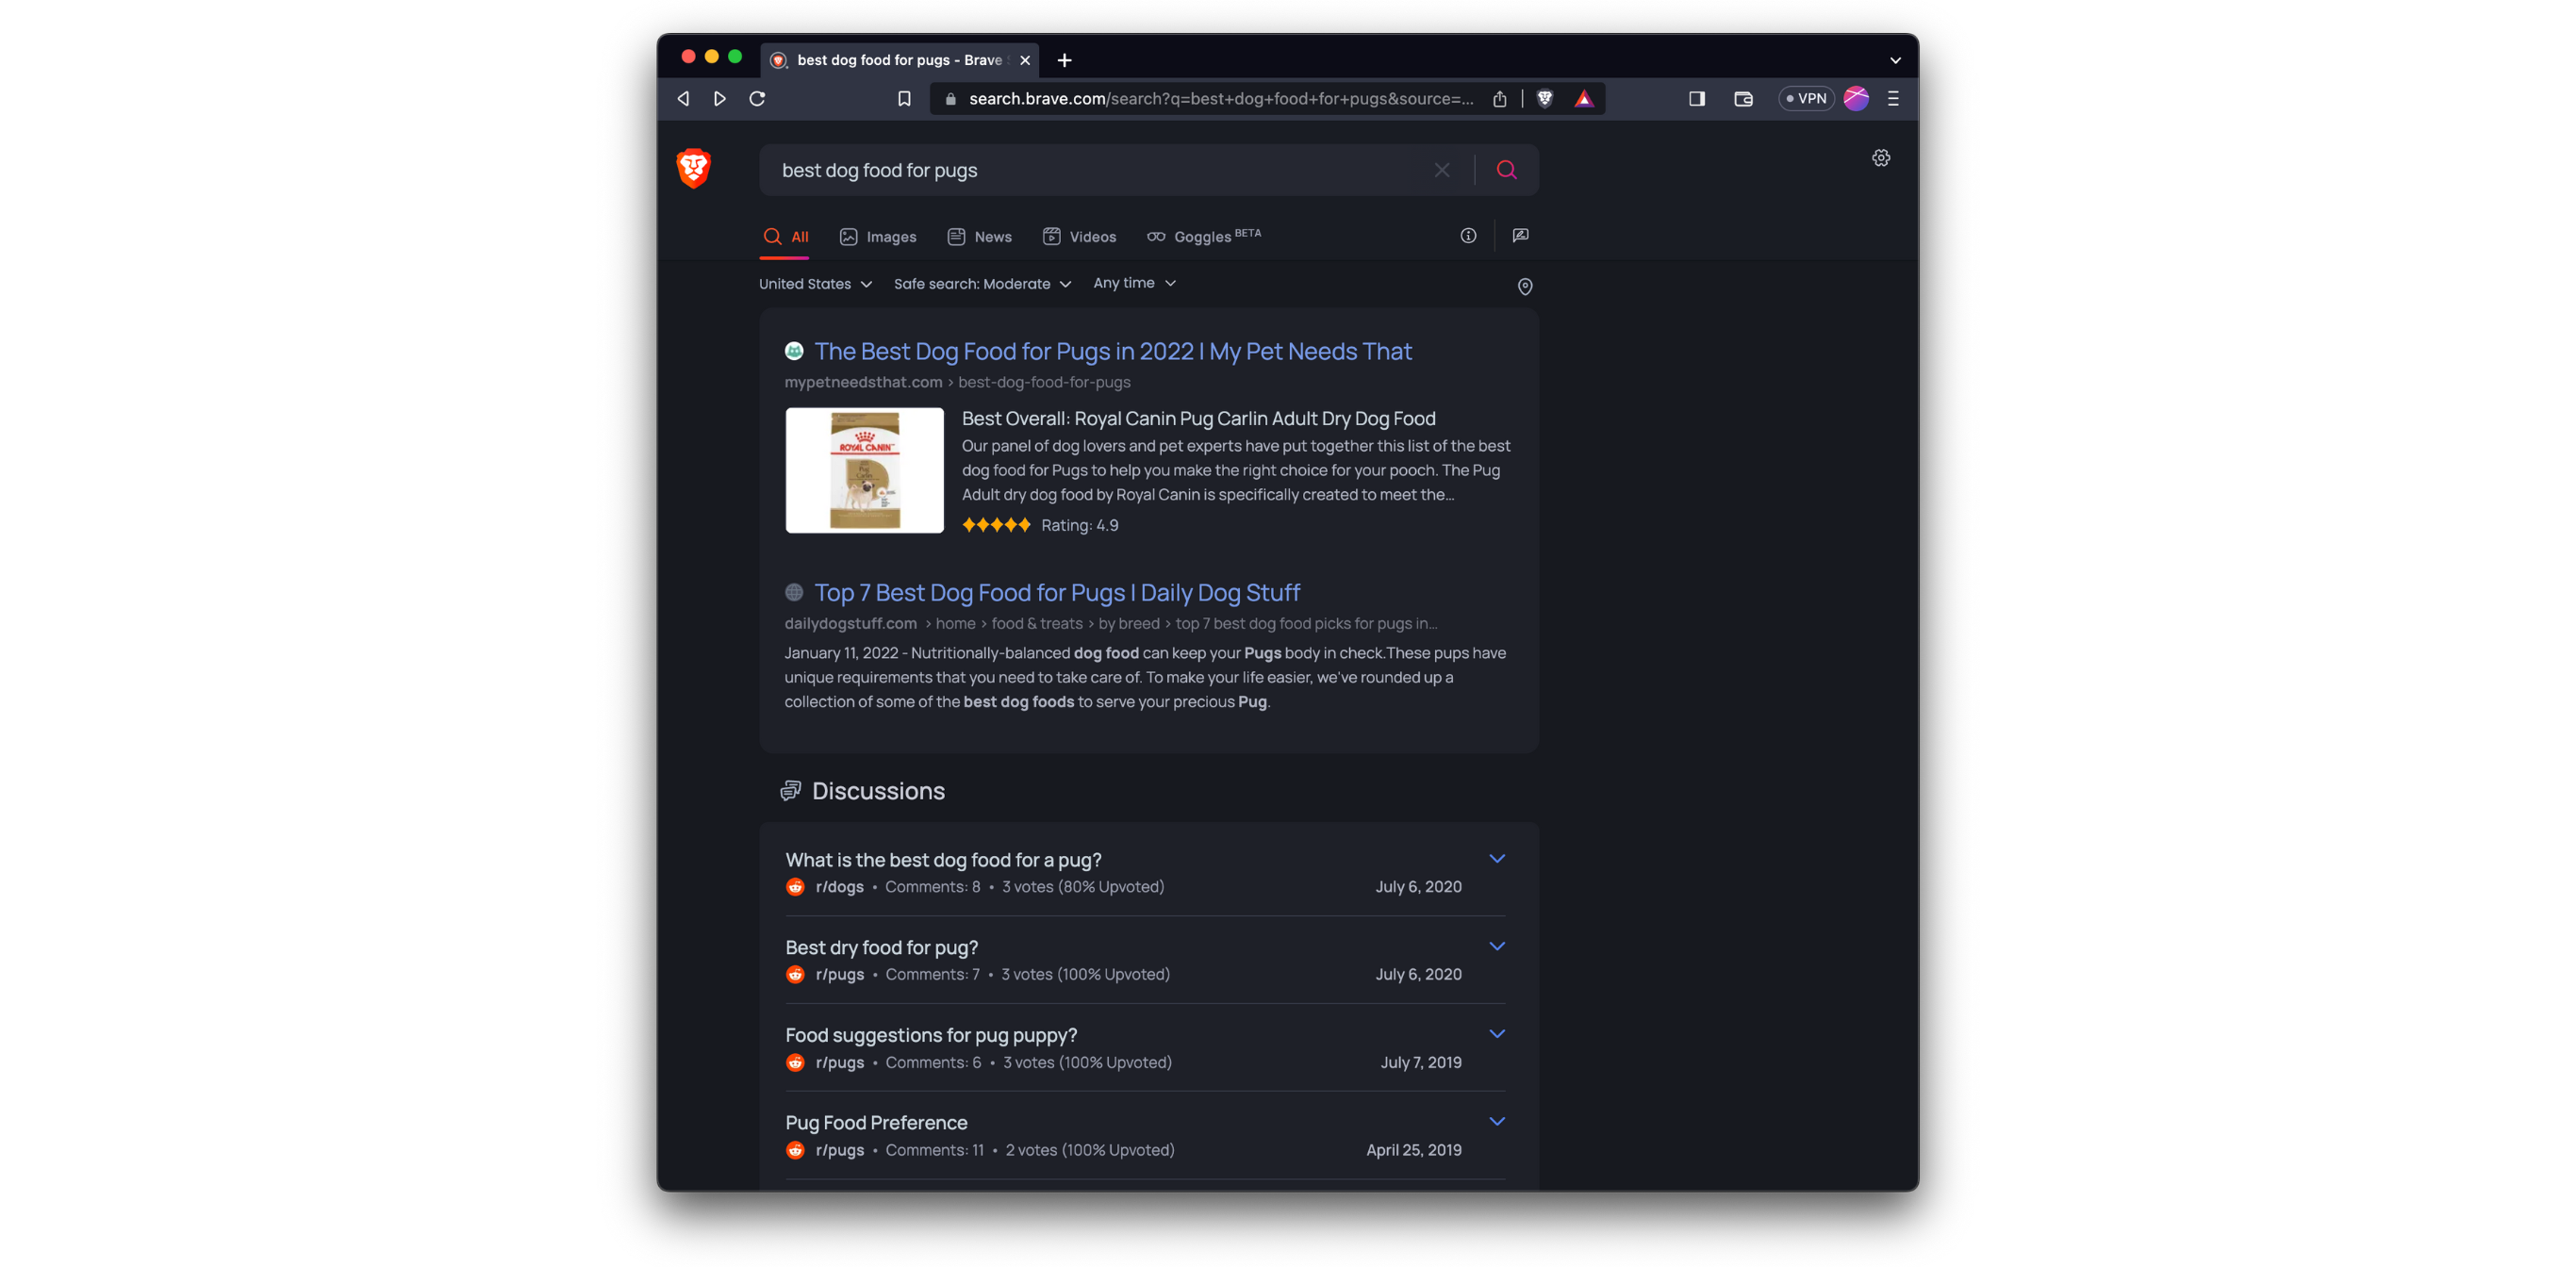The image size is (2576, 1267).
Task: Click The Best Dog Food for Pugs link
Action: point(1113,352)
